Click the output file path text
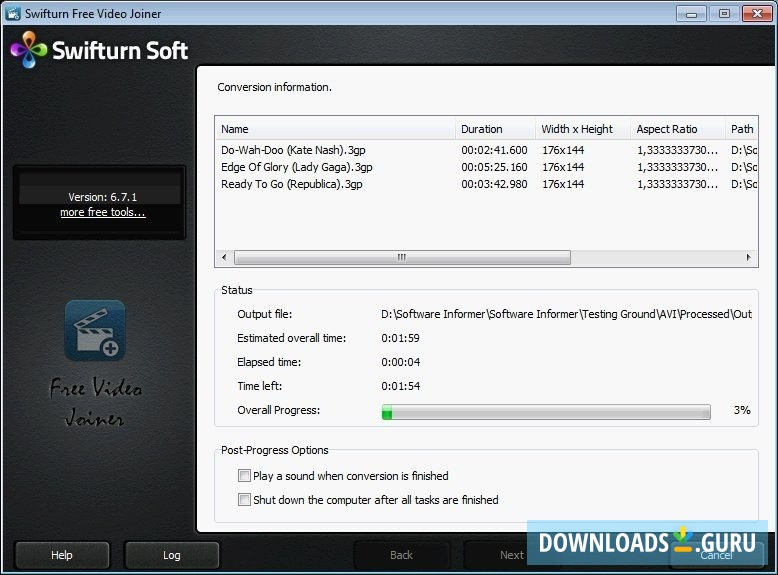This screenshot has height=575, width=778. (566, 314)
